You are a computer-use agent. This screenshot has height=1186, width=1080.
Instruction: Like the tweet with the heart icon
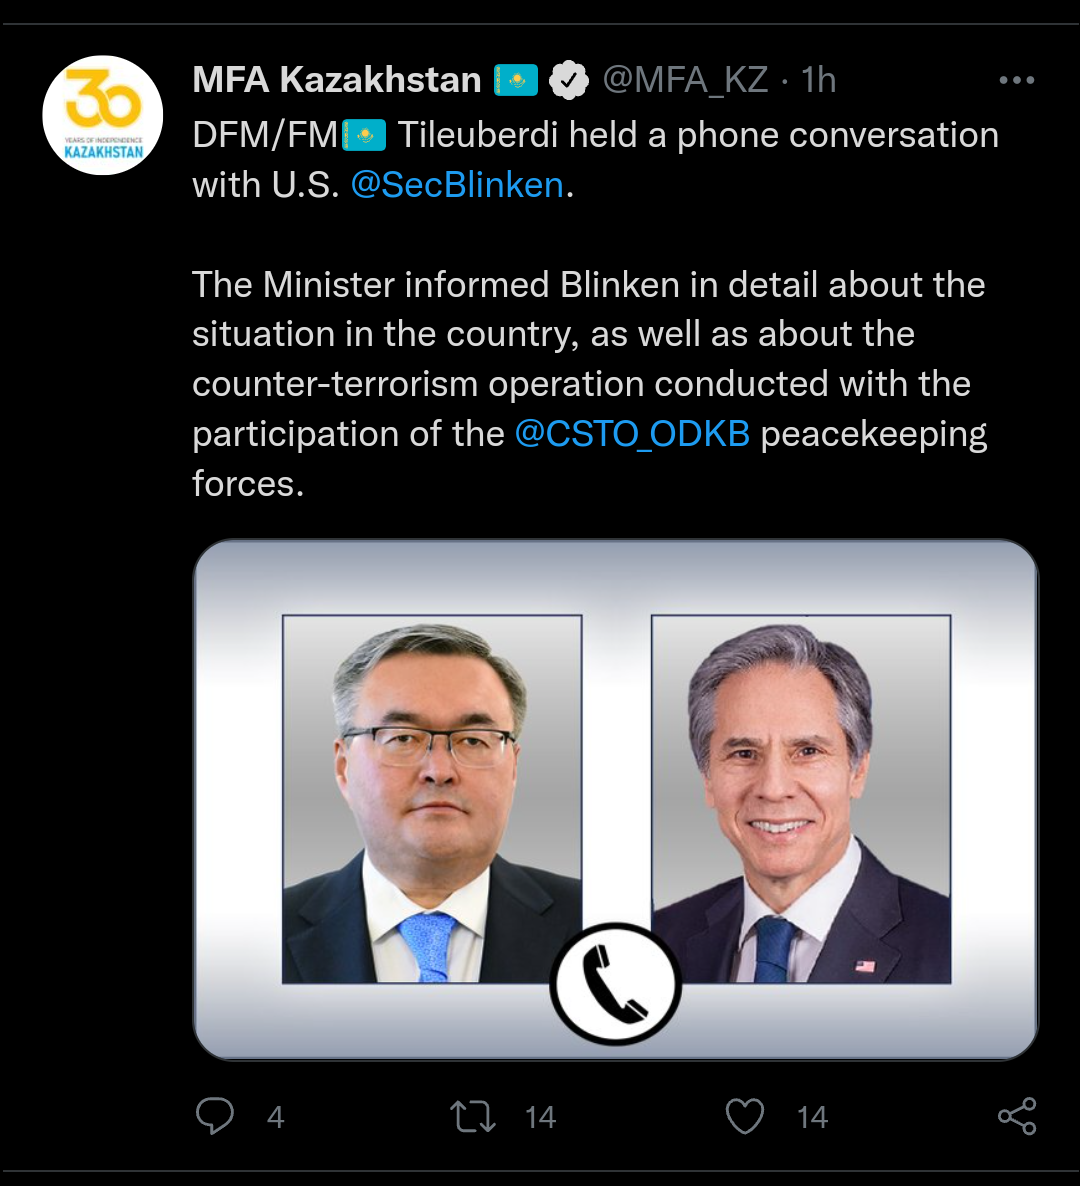744,1117
